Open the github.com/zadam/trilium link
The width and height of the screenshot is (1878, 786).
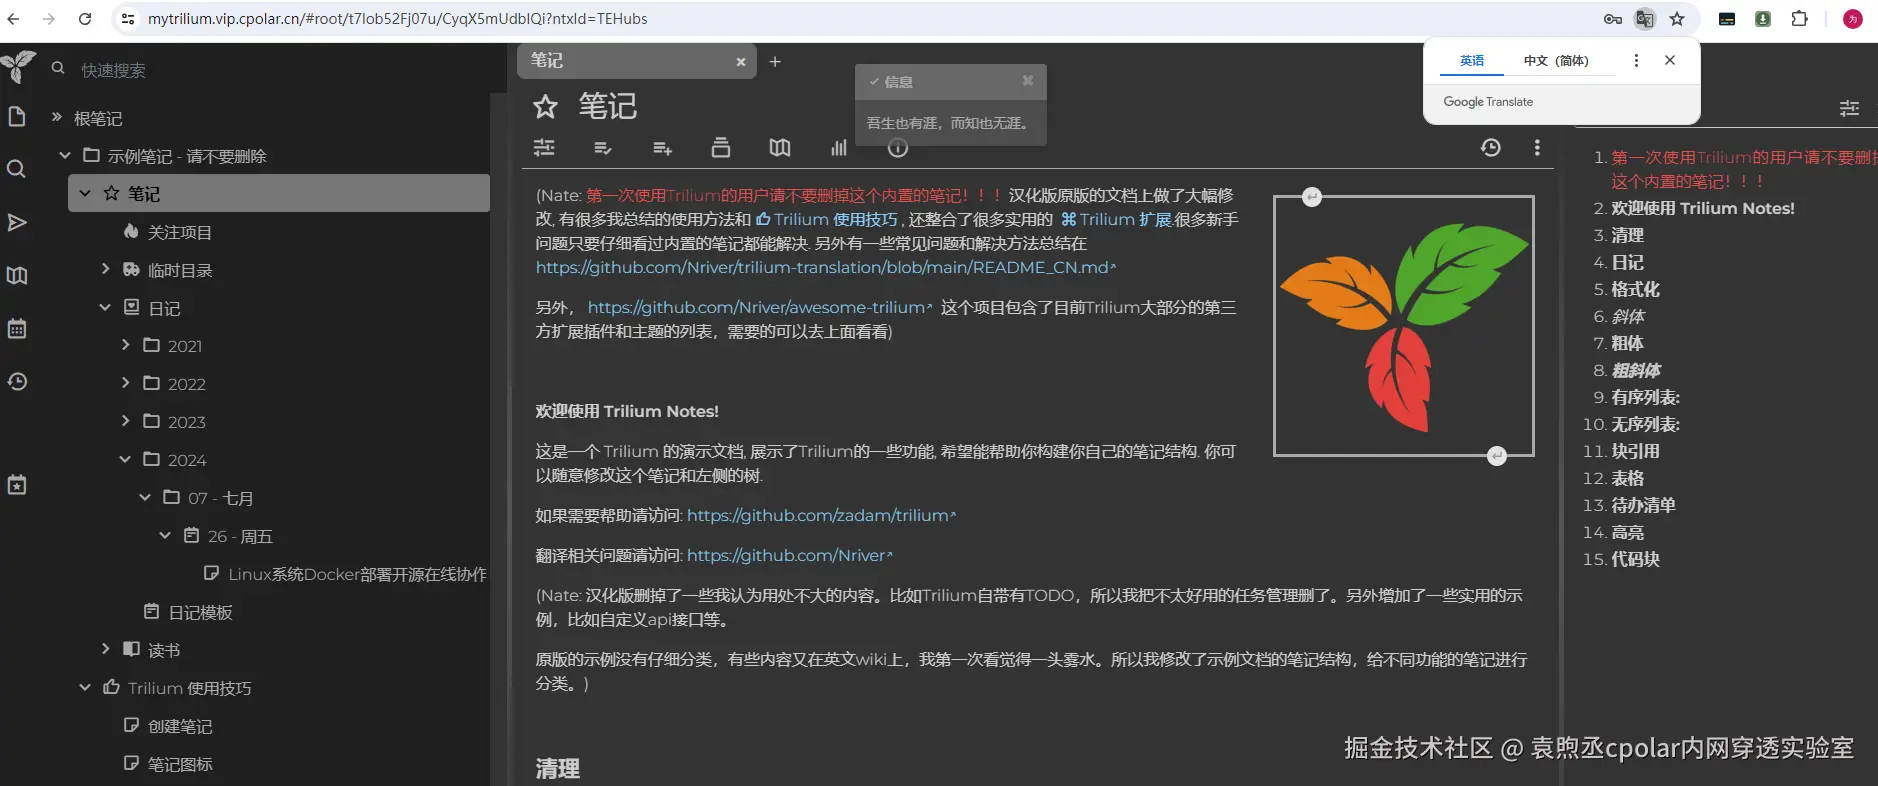point(821,516)
